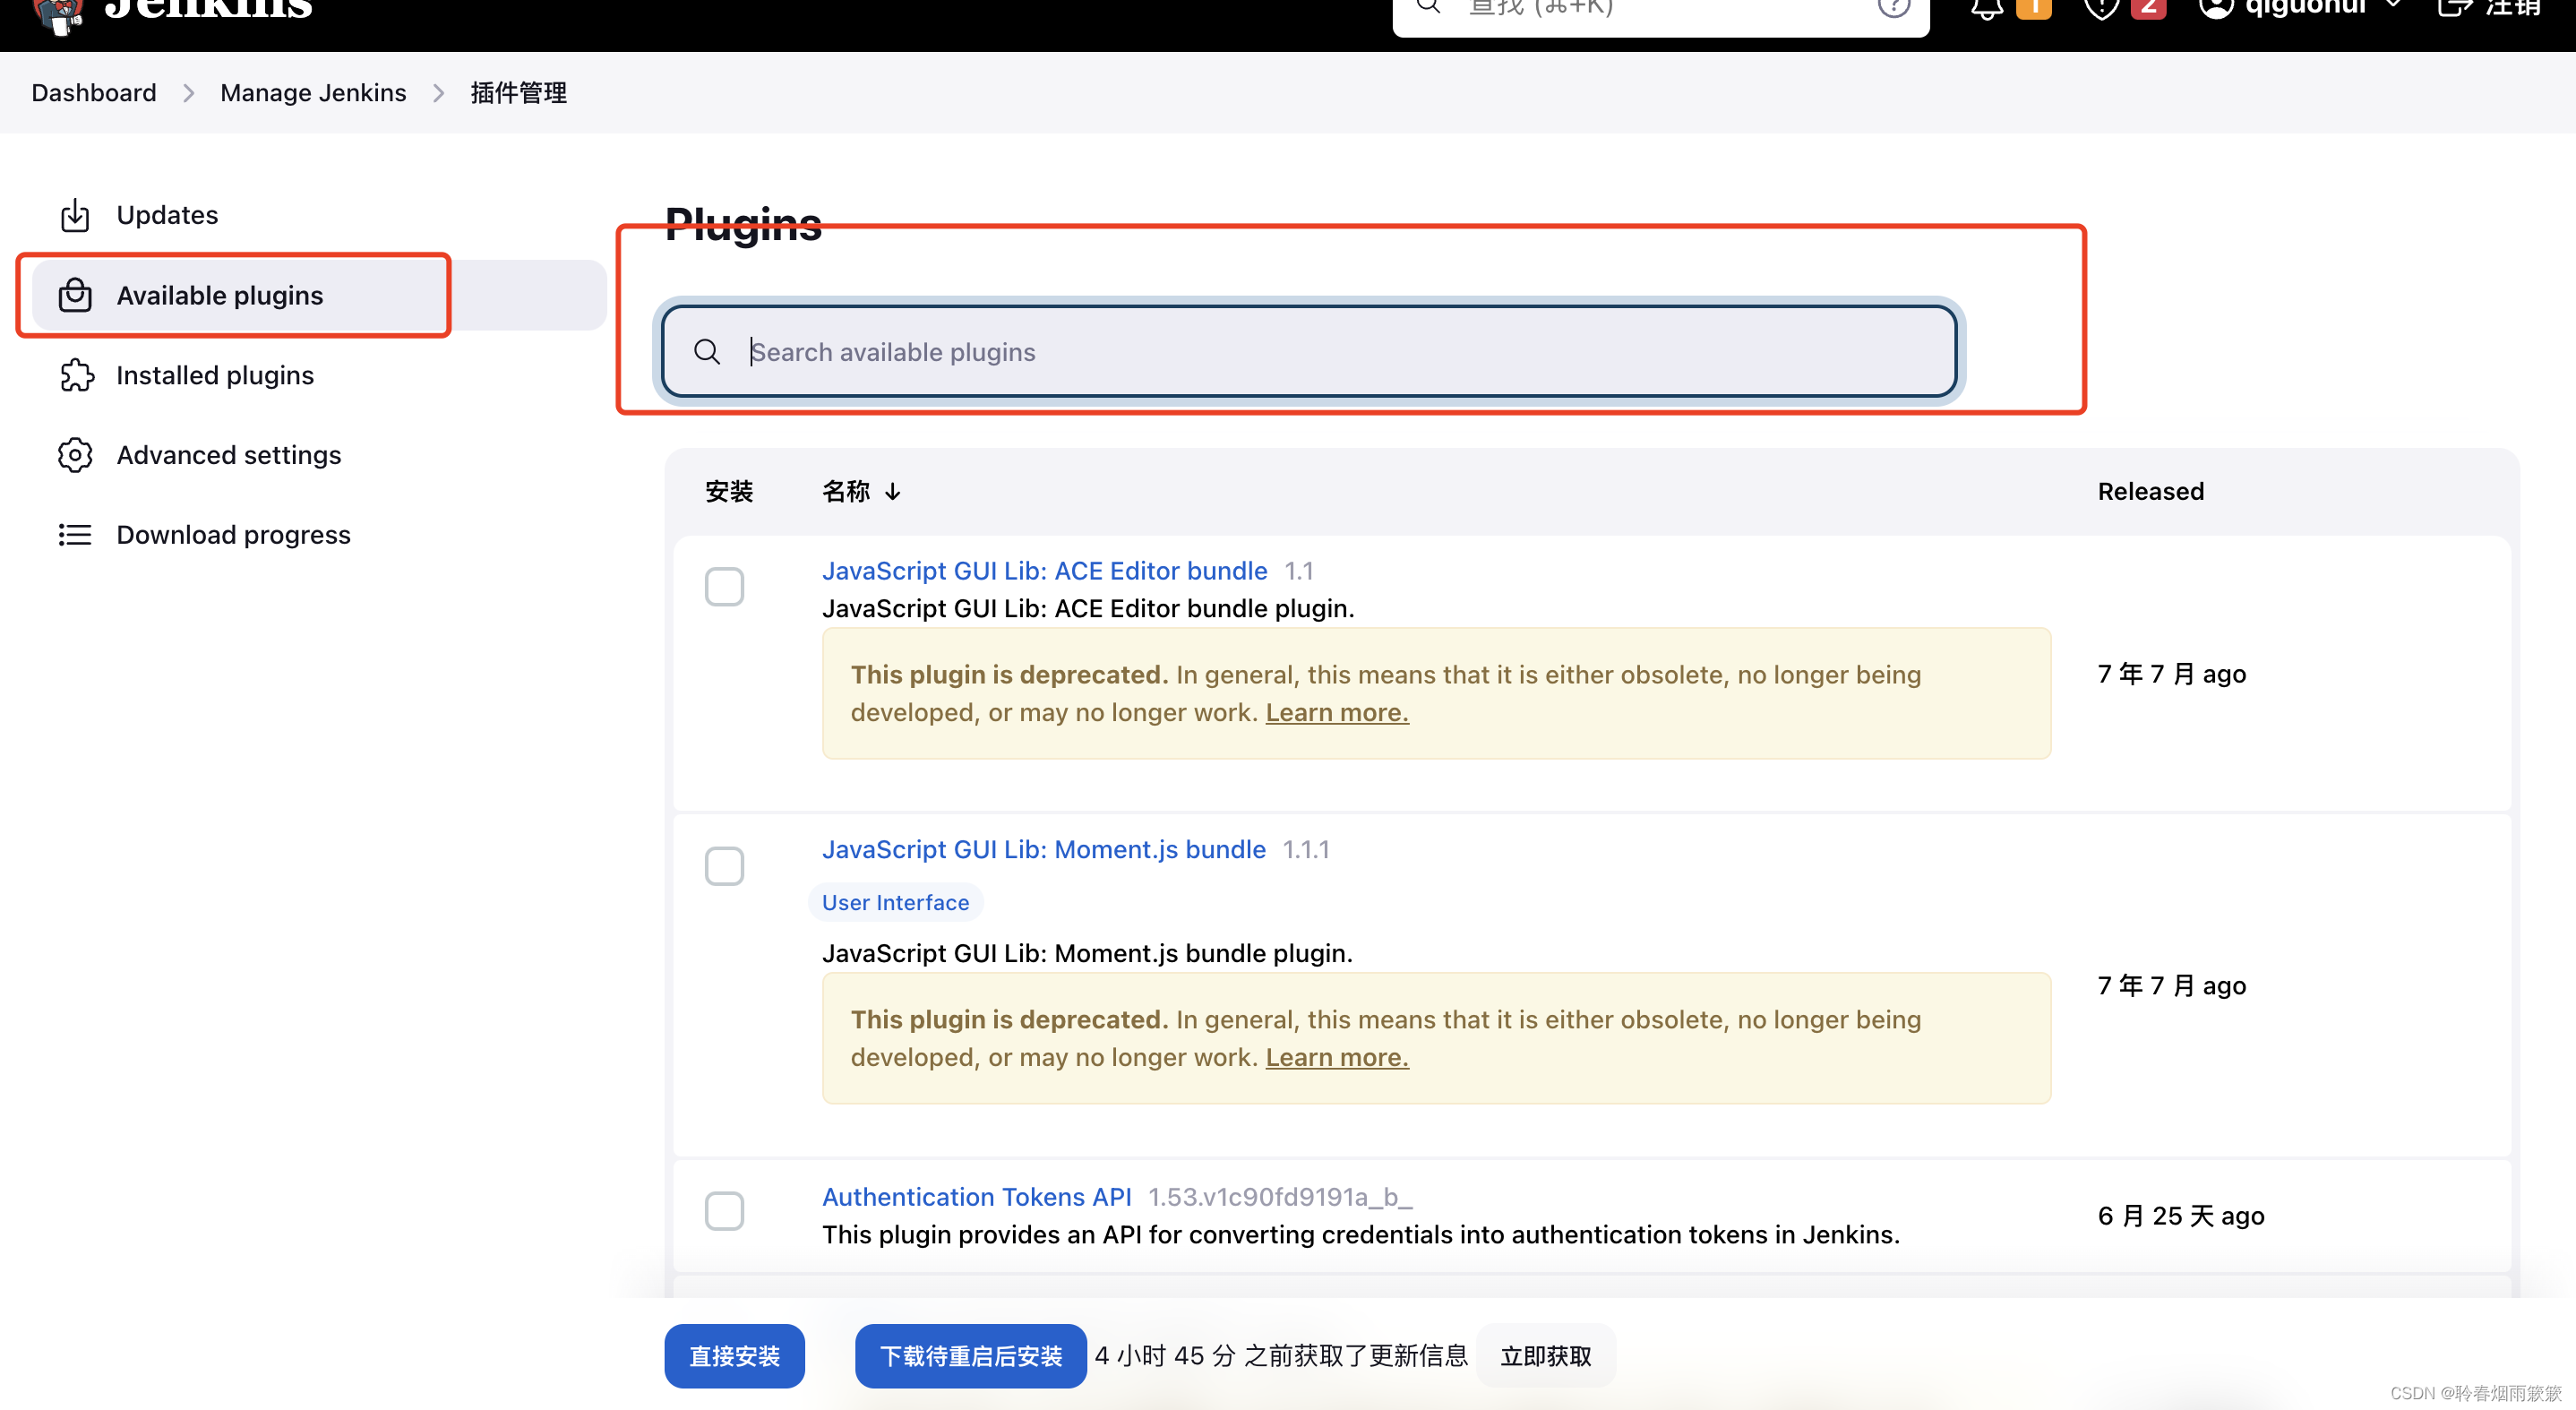Viewport: 2576px width, 1410px height.
Task: Click the Released column header
Action: [x=2150, y=491]
